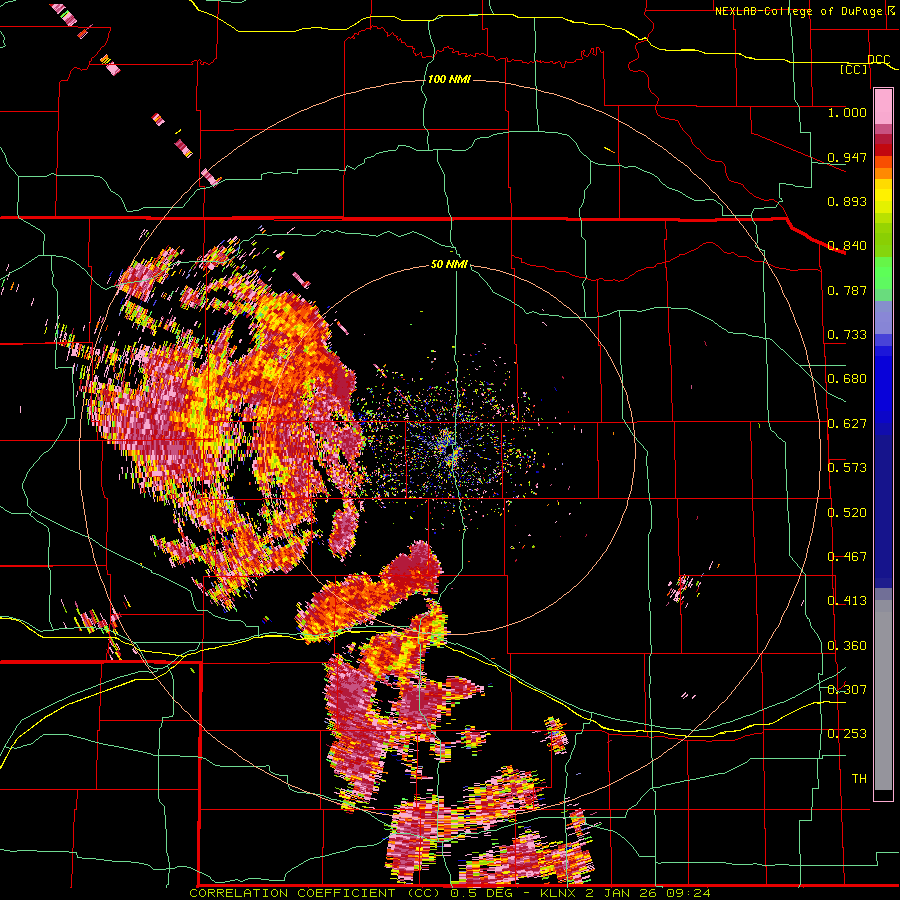Click the 0.627 scale value
Image resolution: width=900 pixels, height=900 pixels.
pyautogui.click(x=847, y=424)
